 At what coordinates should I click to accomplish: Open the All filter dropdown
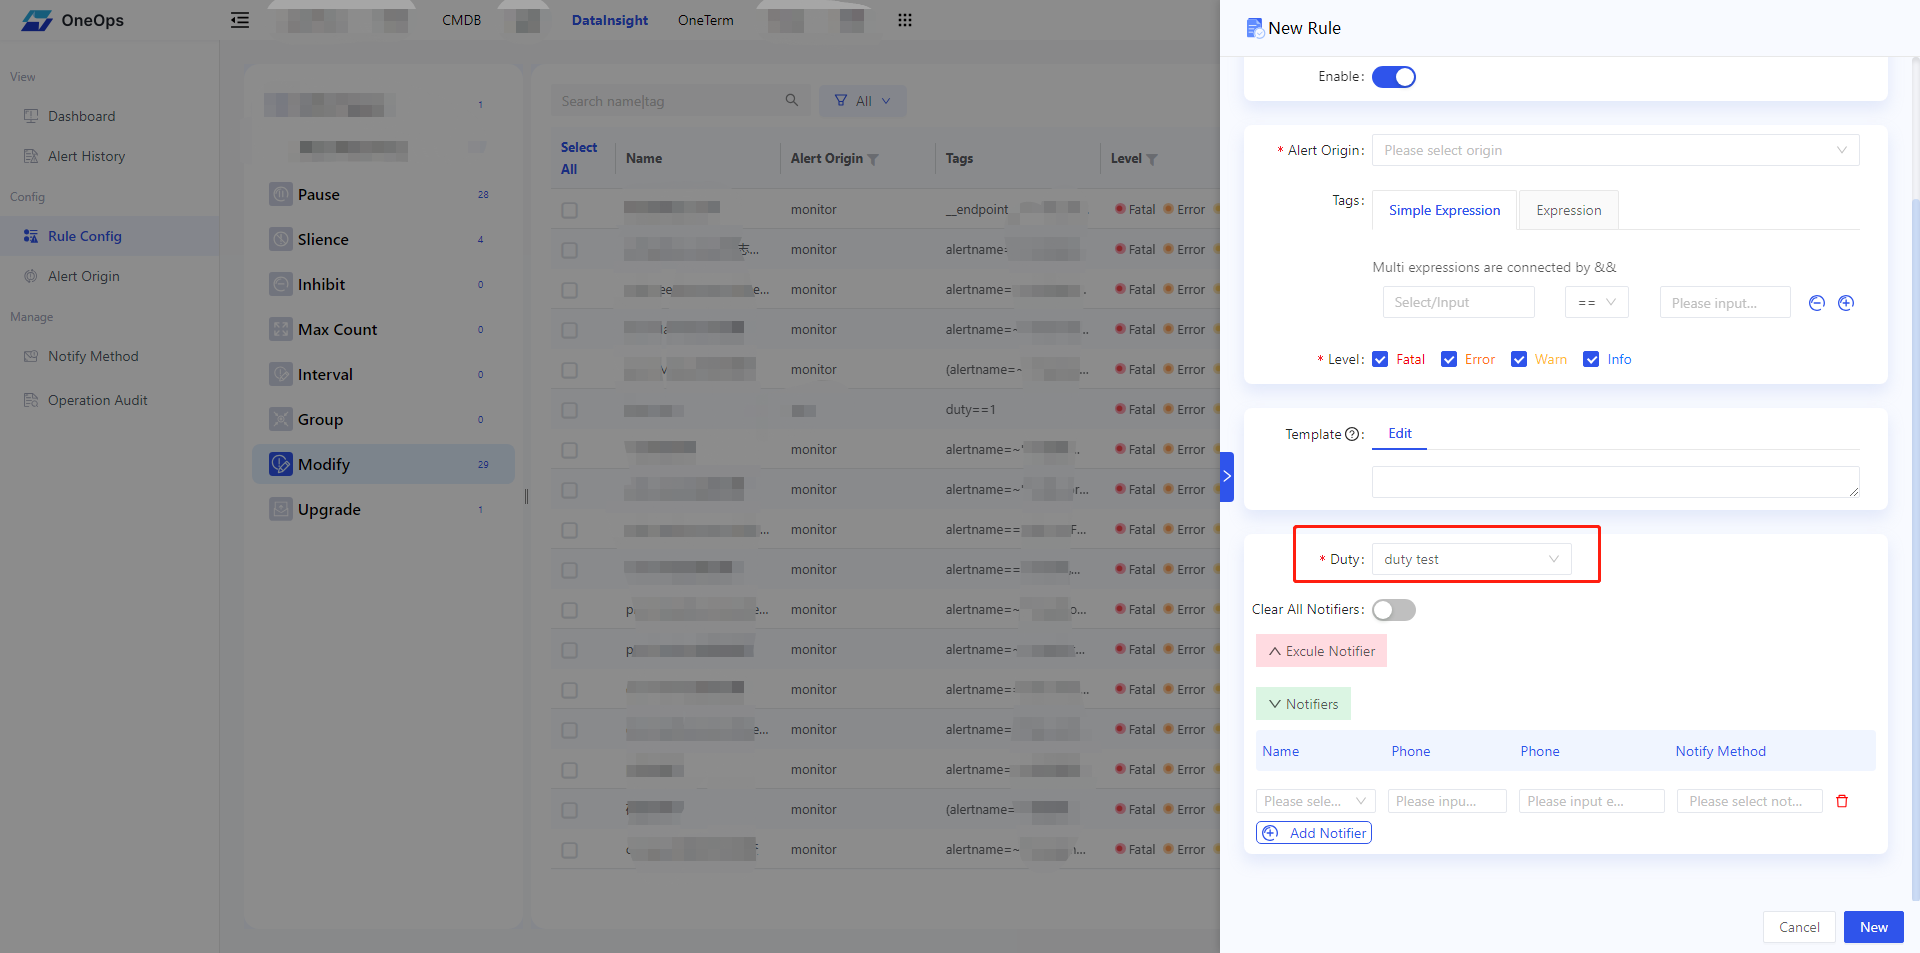click(x=863, y=101)
